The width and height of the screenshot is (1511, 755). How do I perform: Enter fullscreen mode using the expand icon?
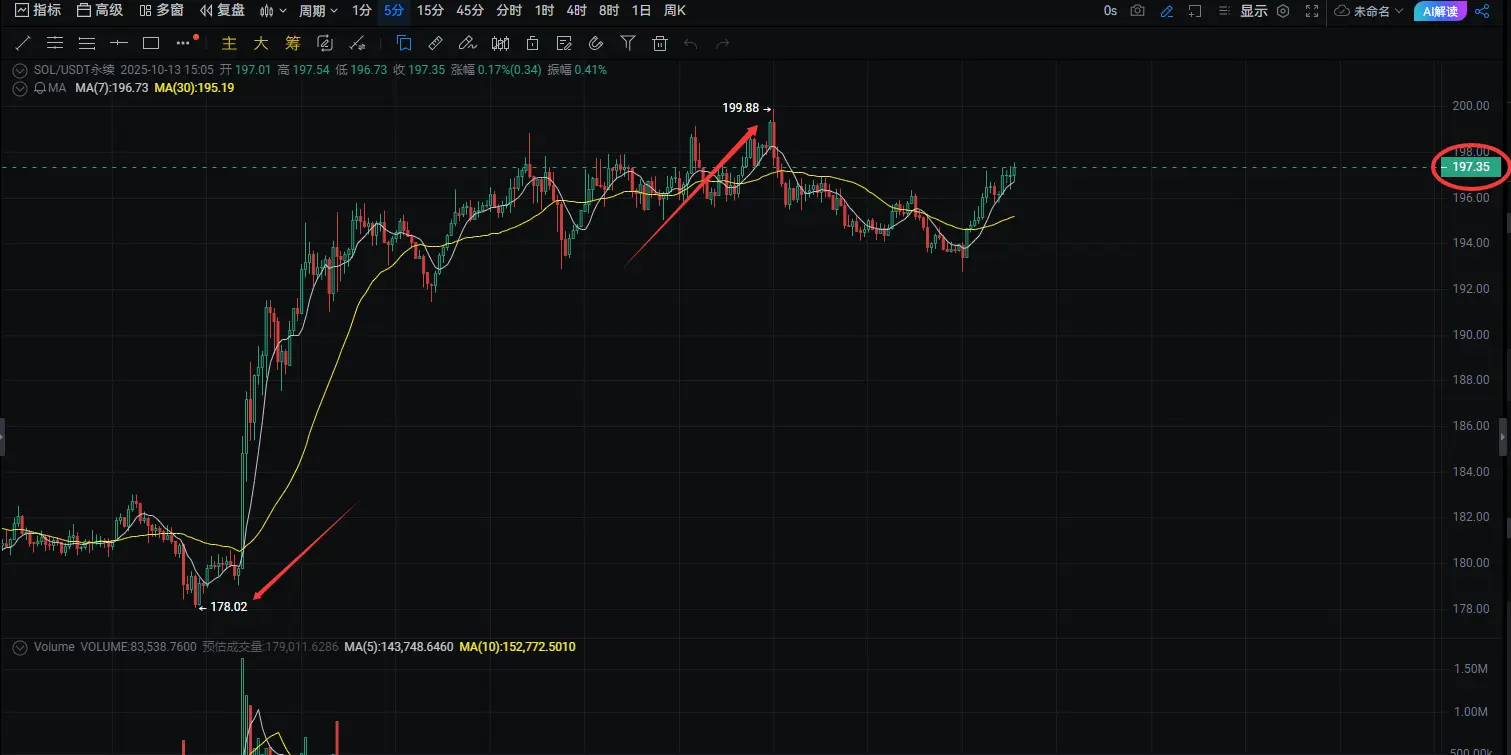[x=1312, y=11]
